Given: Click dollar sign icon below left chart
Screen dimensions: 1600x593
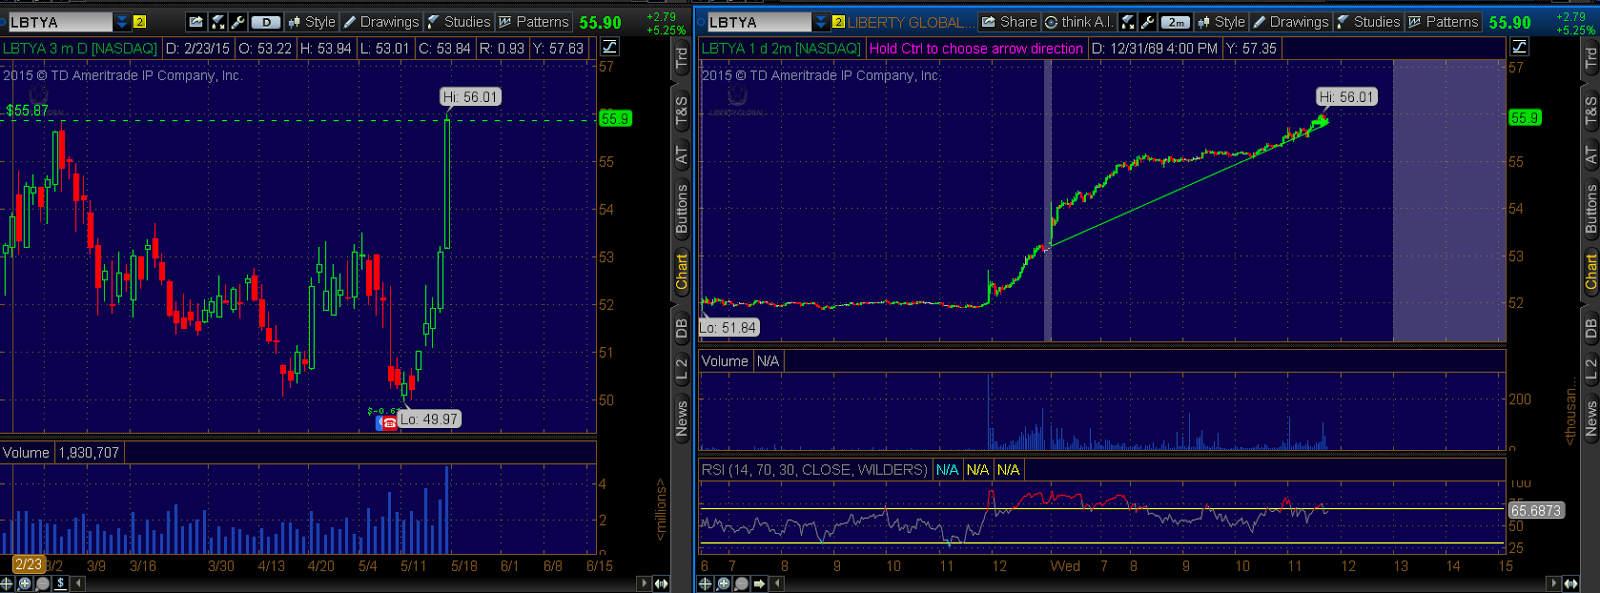Looking at the screenshot, I should [x=61, y=583].
